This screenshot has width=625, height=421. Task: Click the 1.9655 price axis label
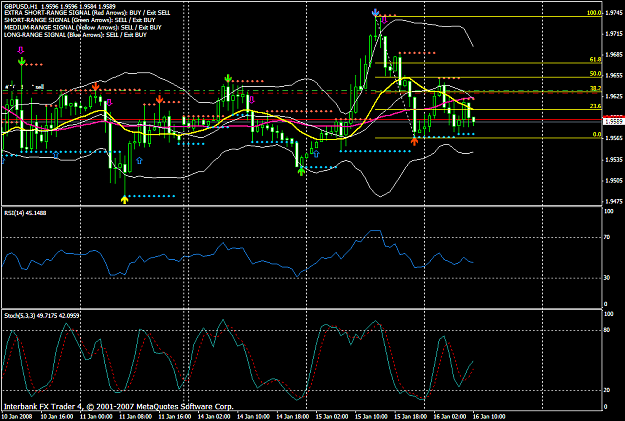point(614,75)
